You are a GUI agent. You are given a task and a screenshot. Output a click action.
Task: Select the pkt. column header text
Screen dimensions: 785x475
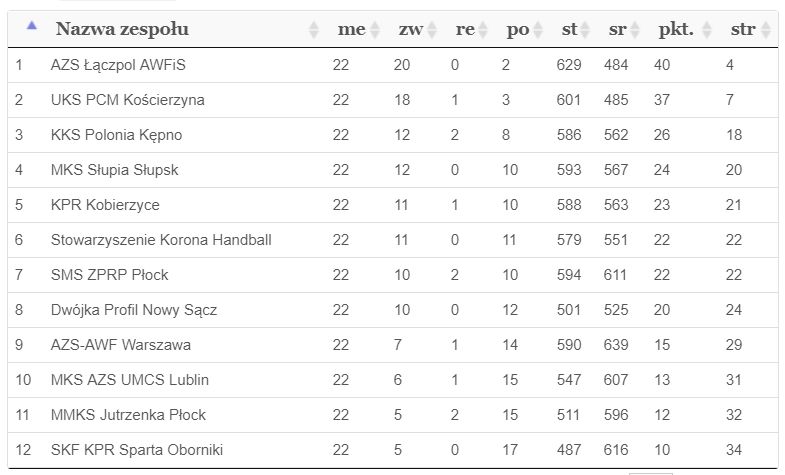pos(676,30)
